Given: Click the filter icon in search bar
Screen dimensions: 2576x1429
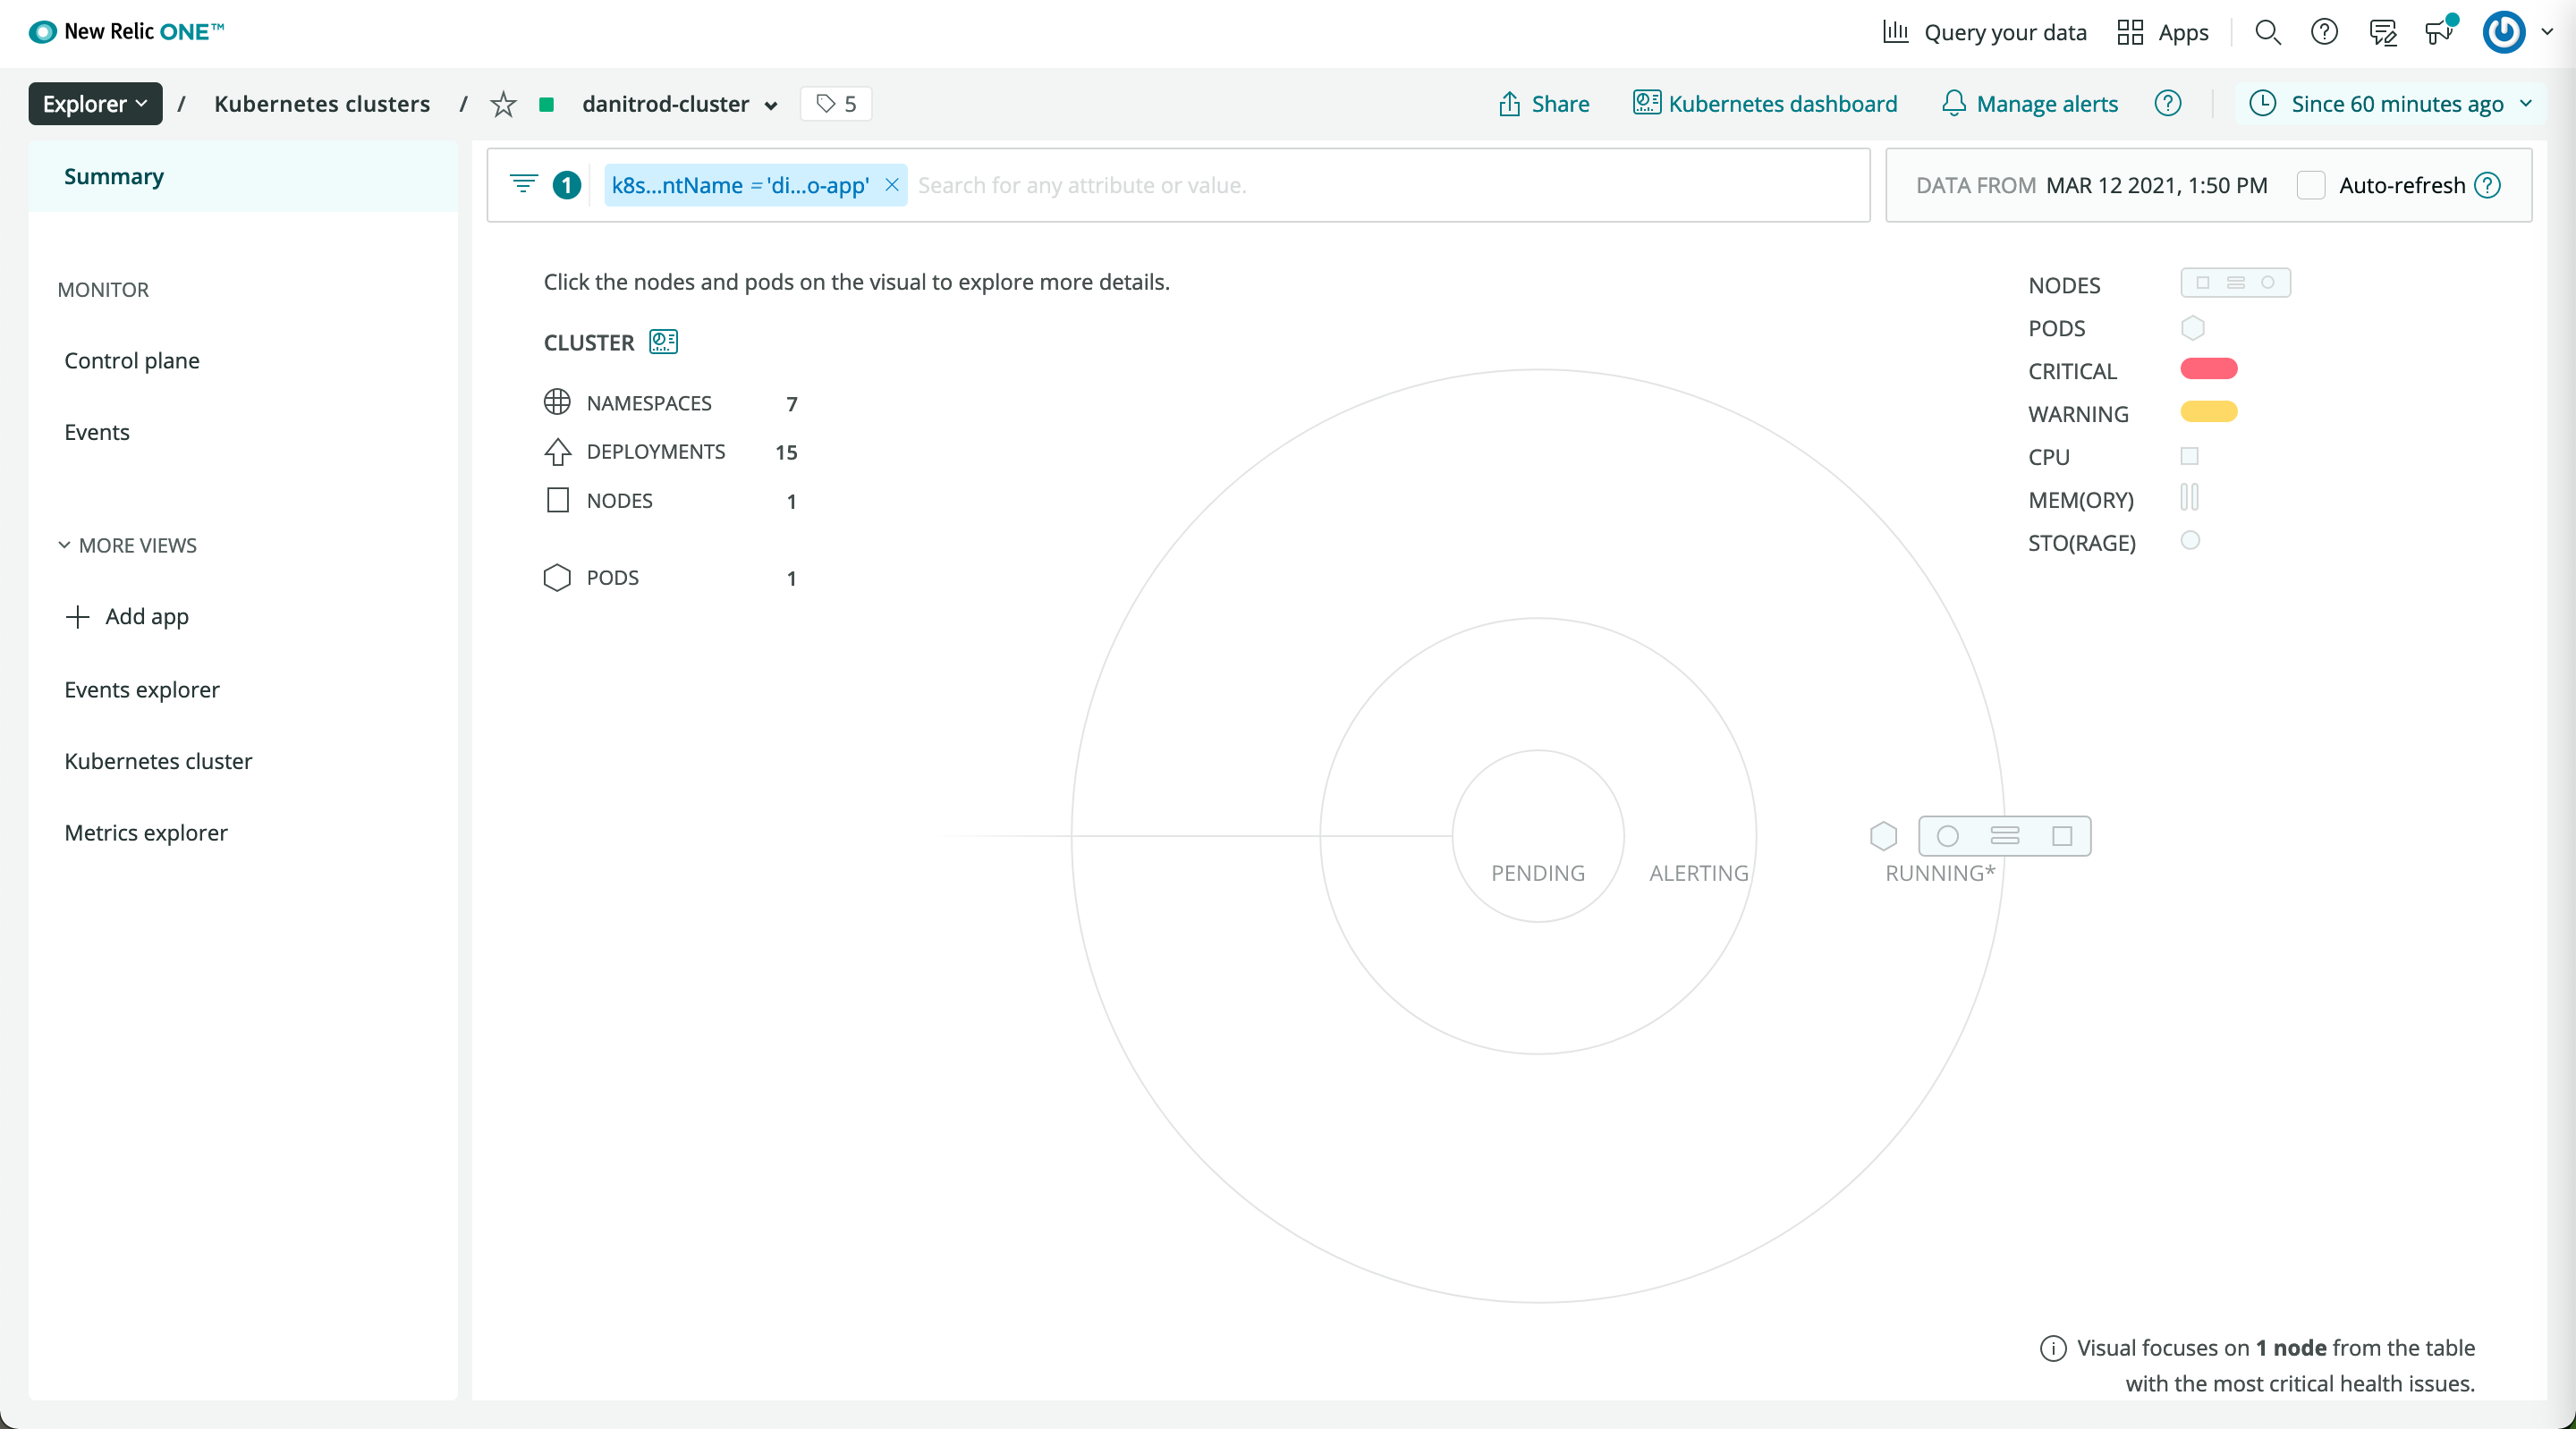Looking at the screenshot, I should tap(523, 184).
